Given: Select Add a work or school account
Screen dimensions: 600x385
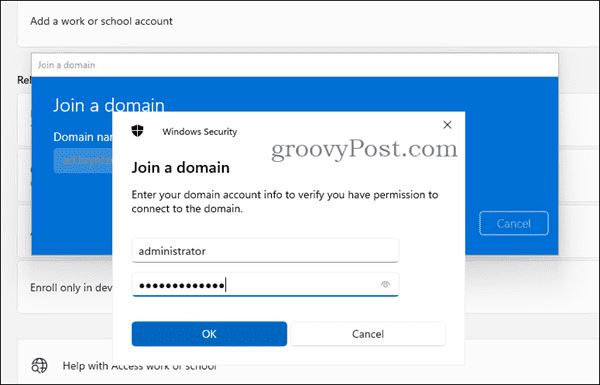Looking at the screenshot, I should point(101,21).
